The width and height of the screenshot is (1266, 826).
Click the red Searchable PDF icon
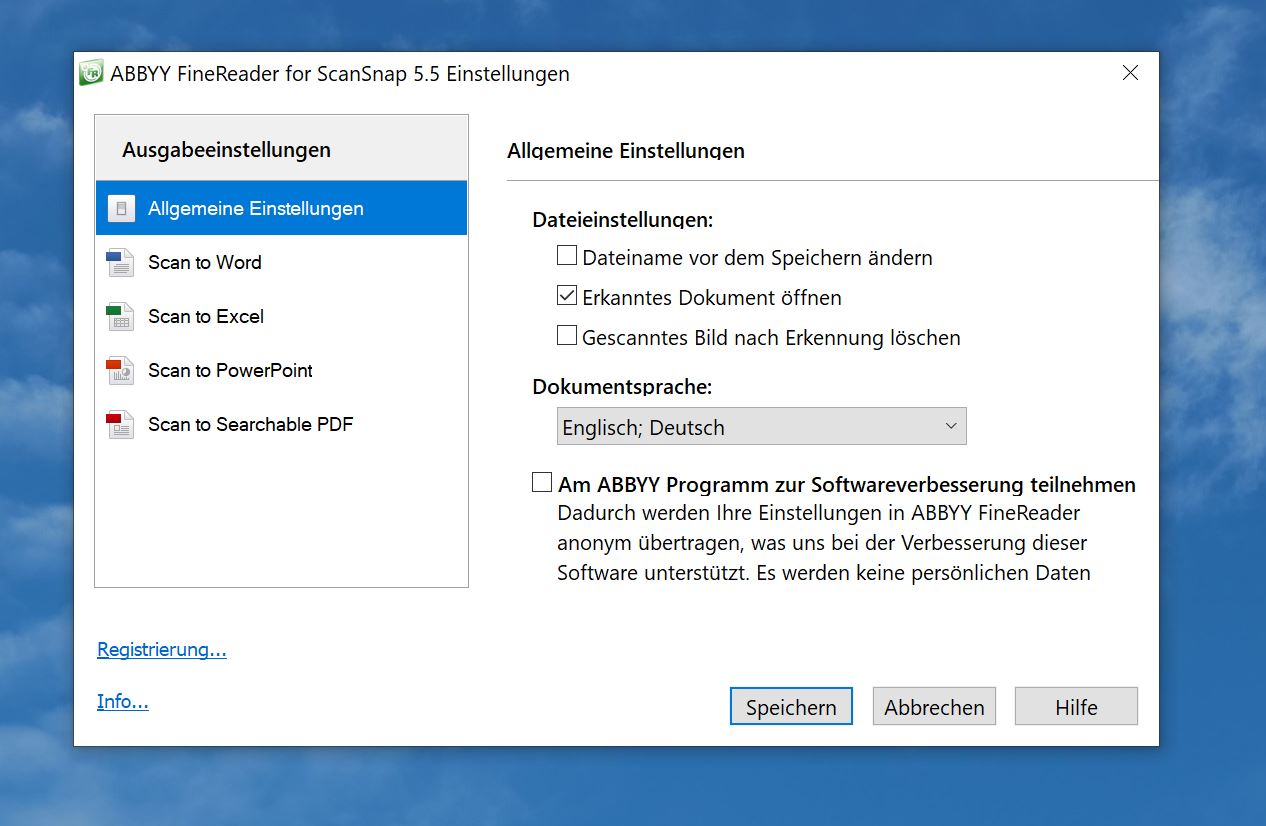(120, 425)
